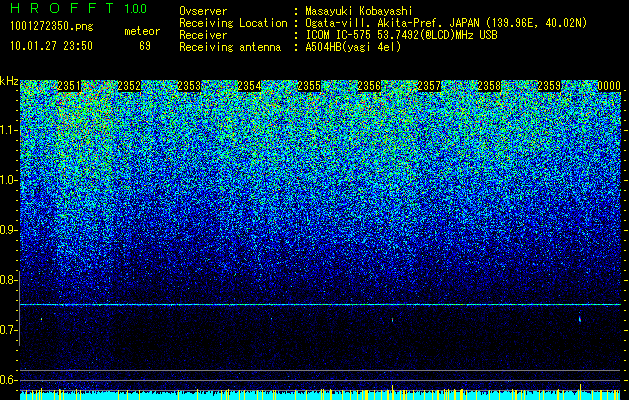Viewport: 629px width, 400px height.
Task: Click the 2357 time marker
Action: click(x=429, y=86)
